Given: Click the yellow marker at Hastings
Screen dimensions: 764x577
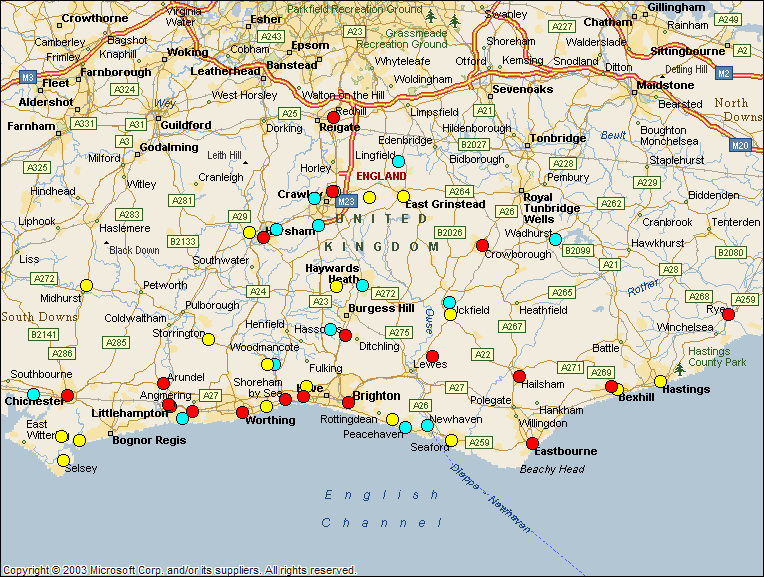Looking at the screenshot, I should (660, 381).
